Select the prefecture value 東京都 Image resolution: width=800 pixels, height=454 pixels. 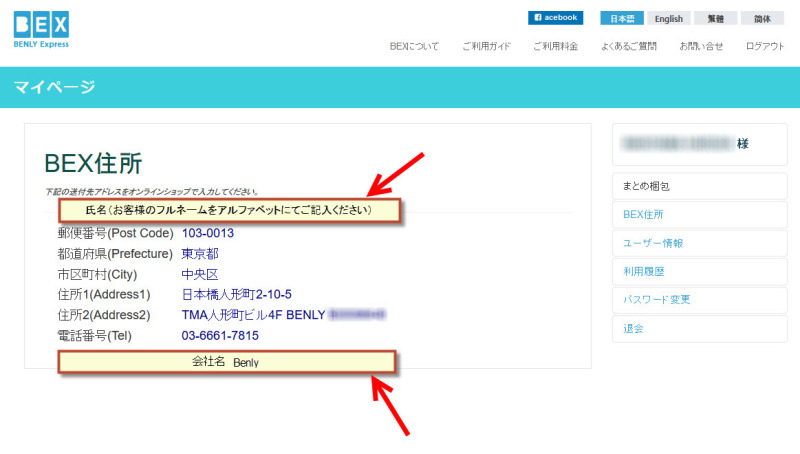199,254
